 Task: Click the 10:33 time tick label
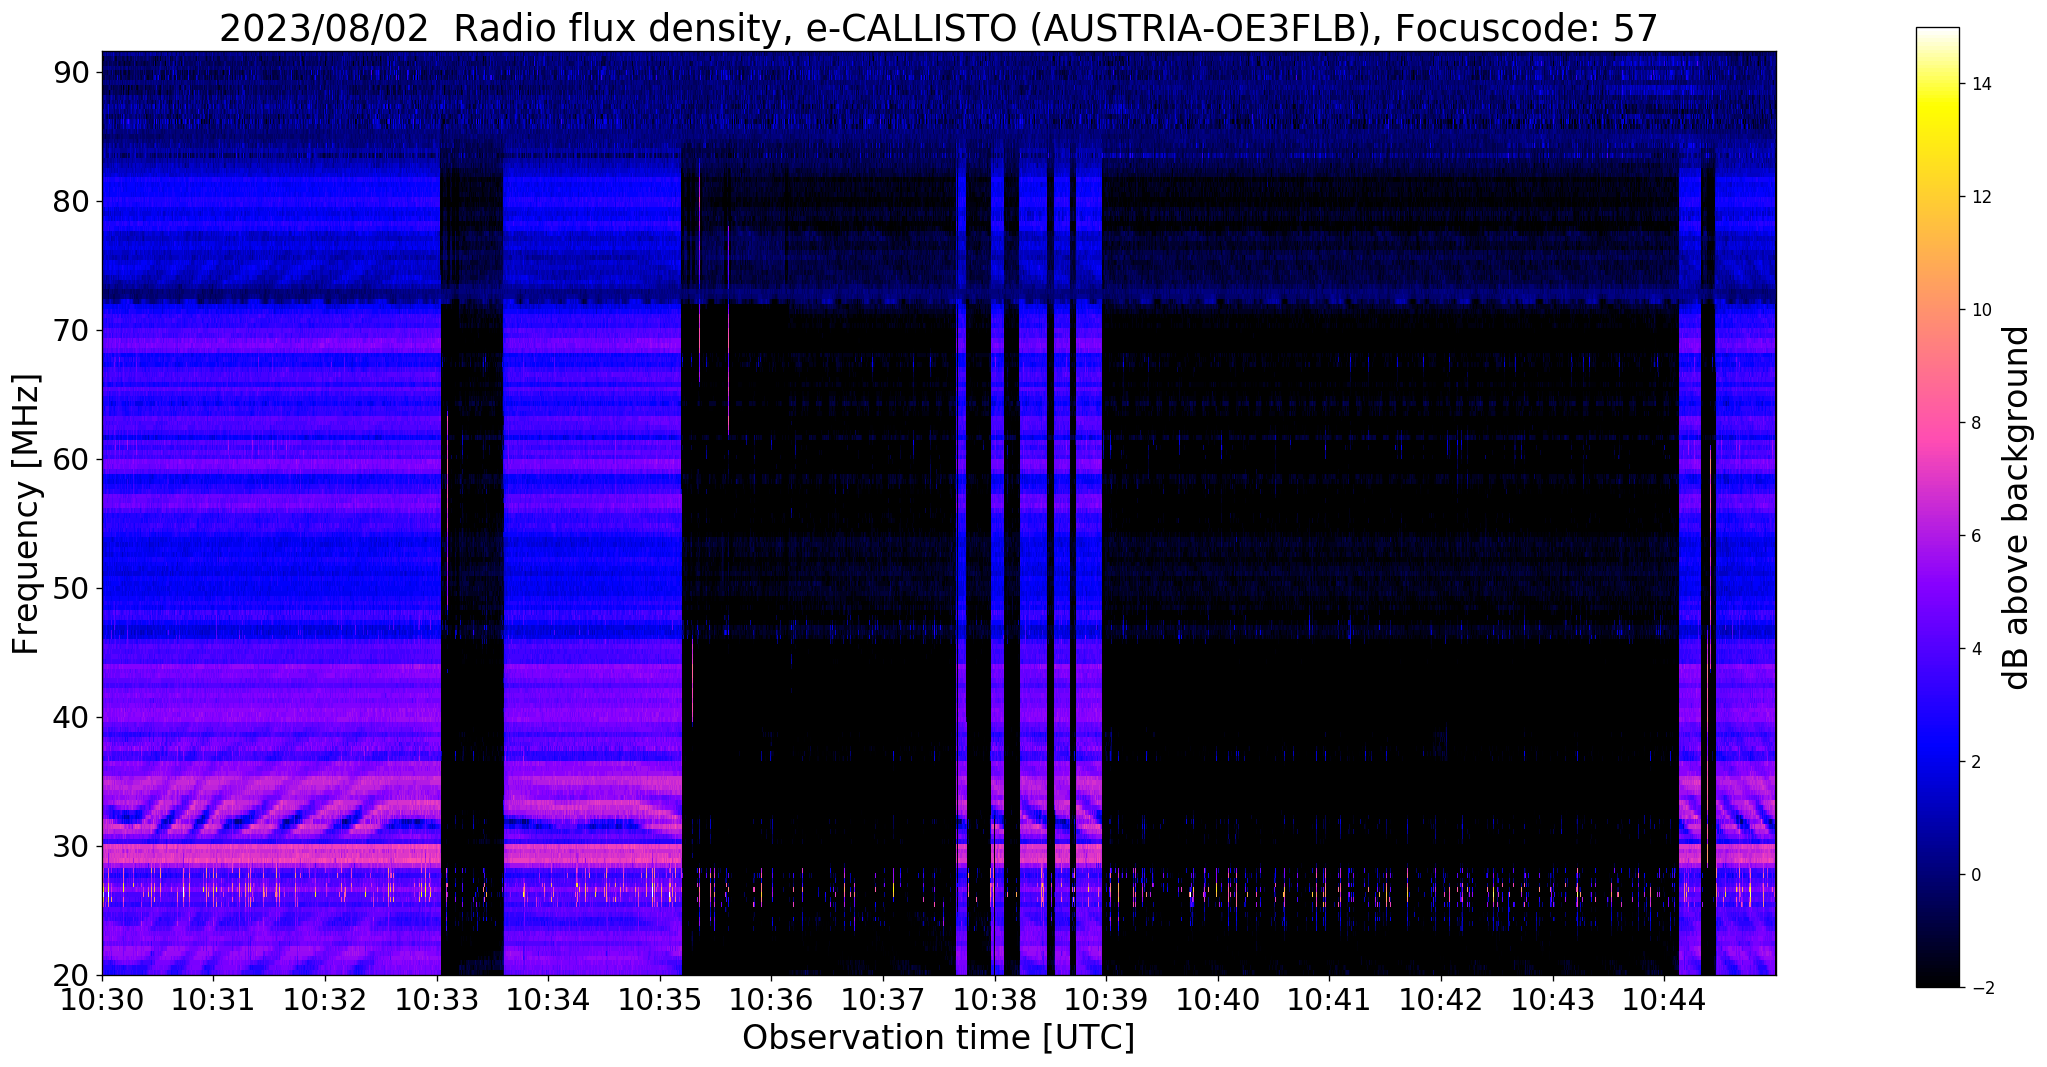(x=436, y=999)
